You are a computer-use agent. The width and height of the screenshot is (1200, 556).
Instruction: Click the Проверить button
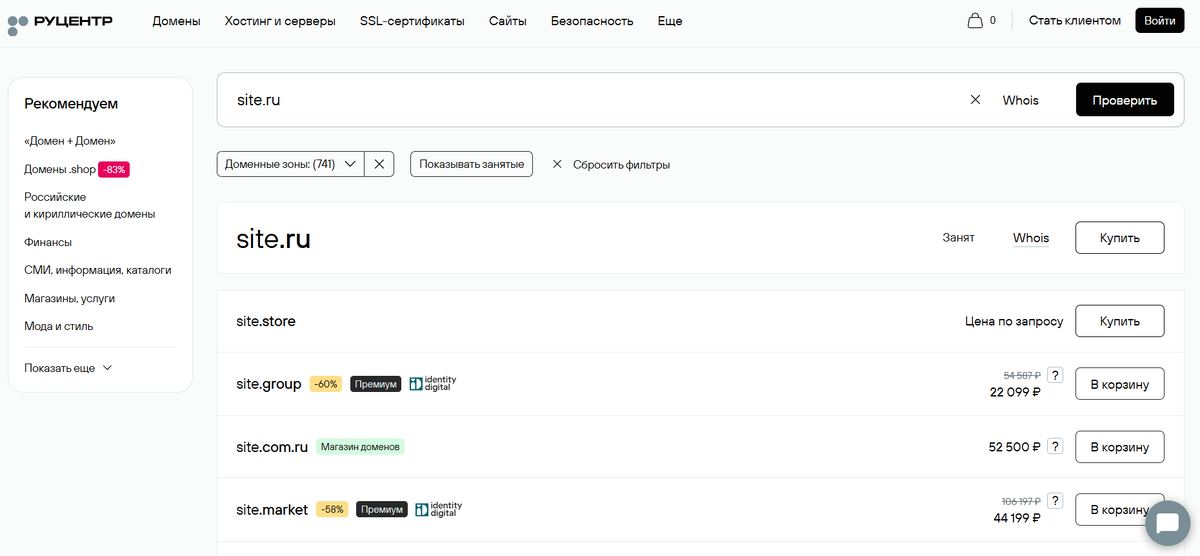(x=1125, y=100)
